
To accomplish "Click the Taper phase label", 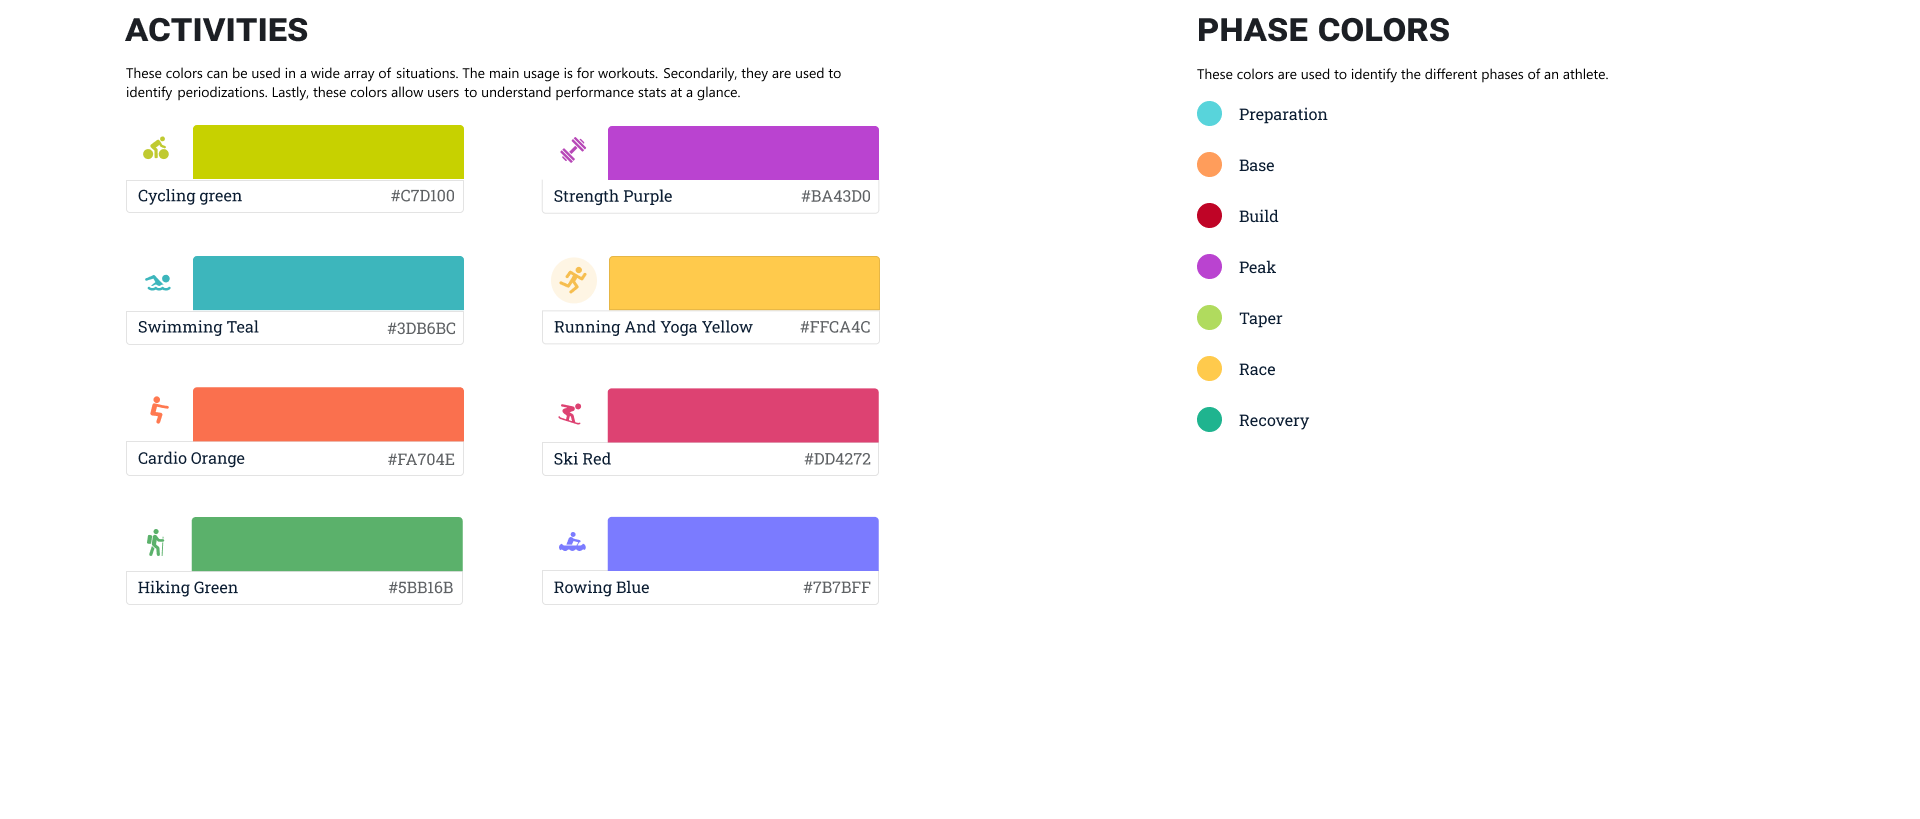I will (x=1260, y=319).
